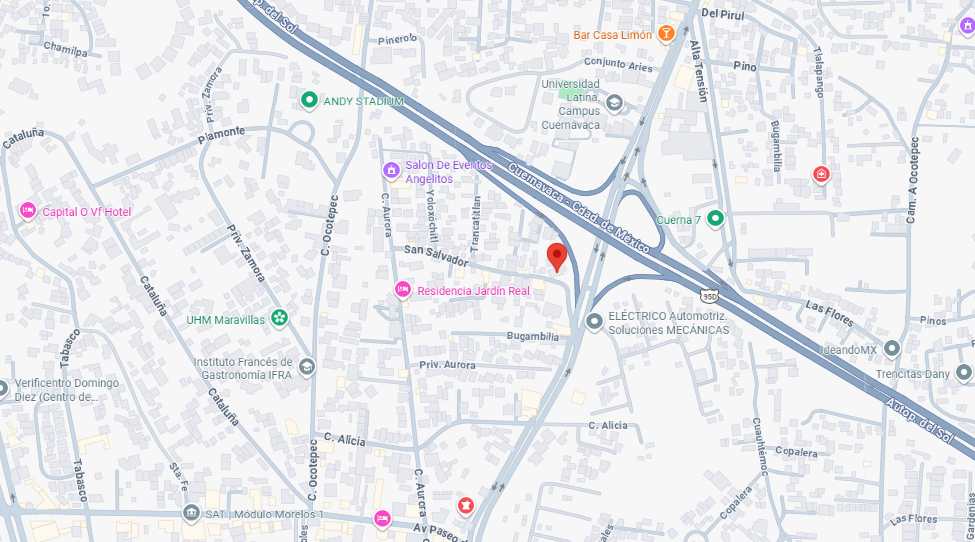Click the Residencia Jardín Real hotel icon

pos(402,290)
